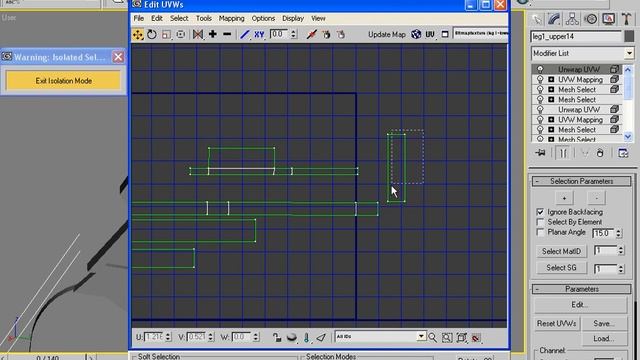Click the Update Map button
The image size is (640, 360).
387,34
